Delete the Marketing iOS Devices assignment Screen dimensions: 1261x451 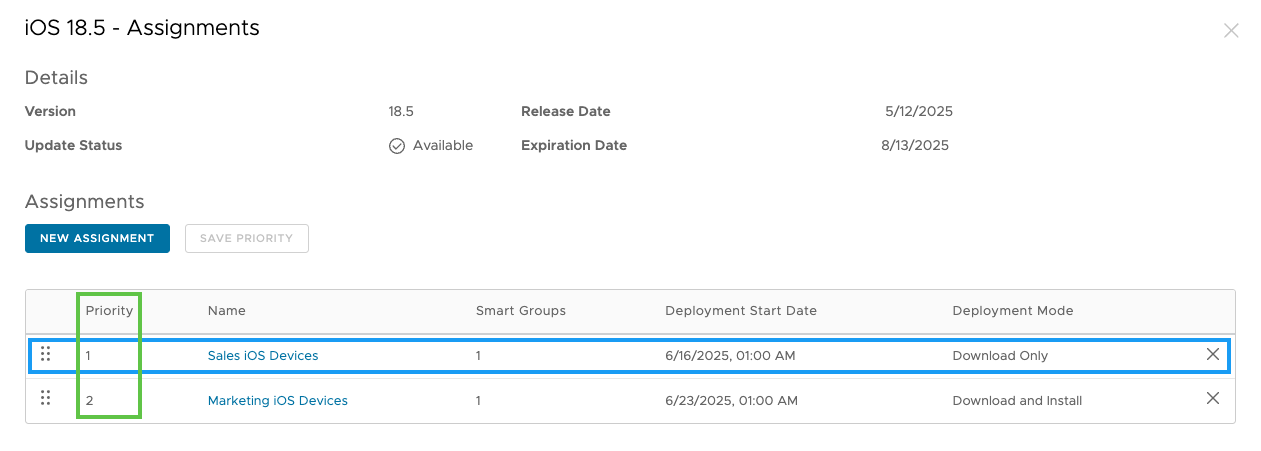point(1212,399)
